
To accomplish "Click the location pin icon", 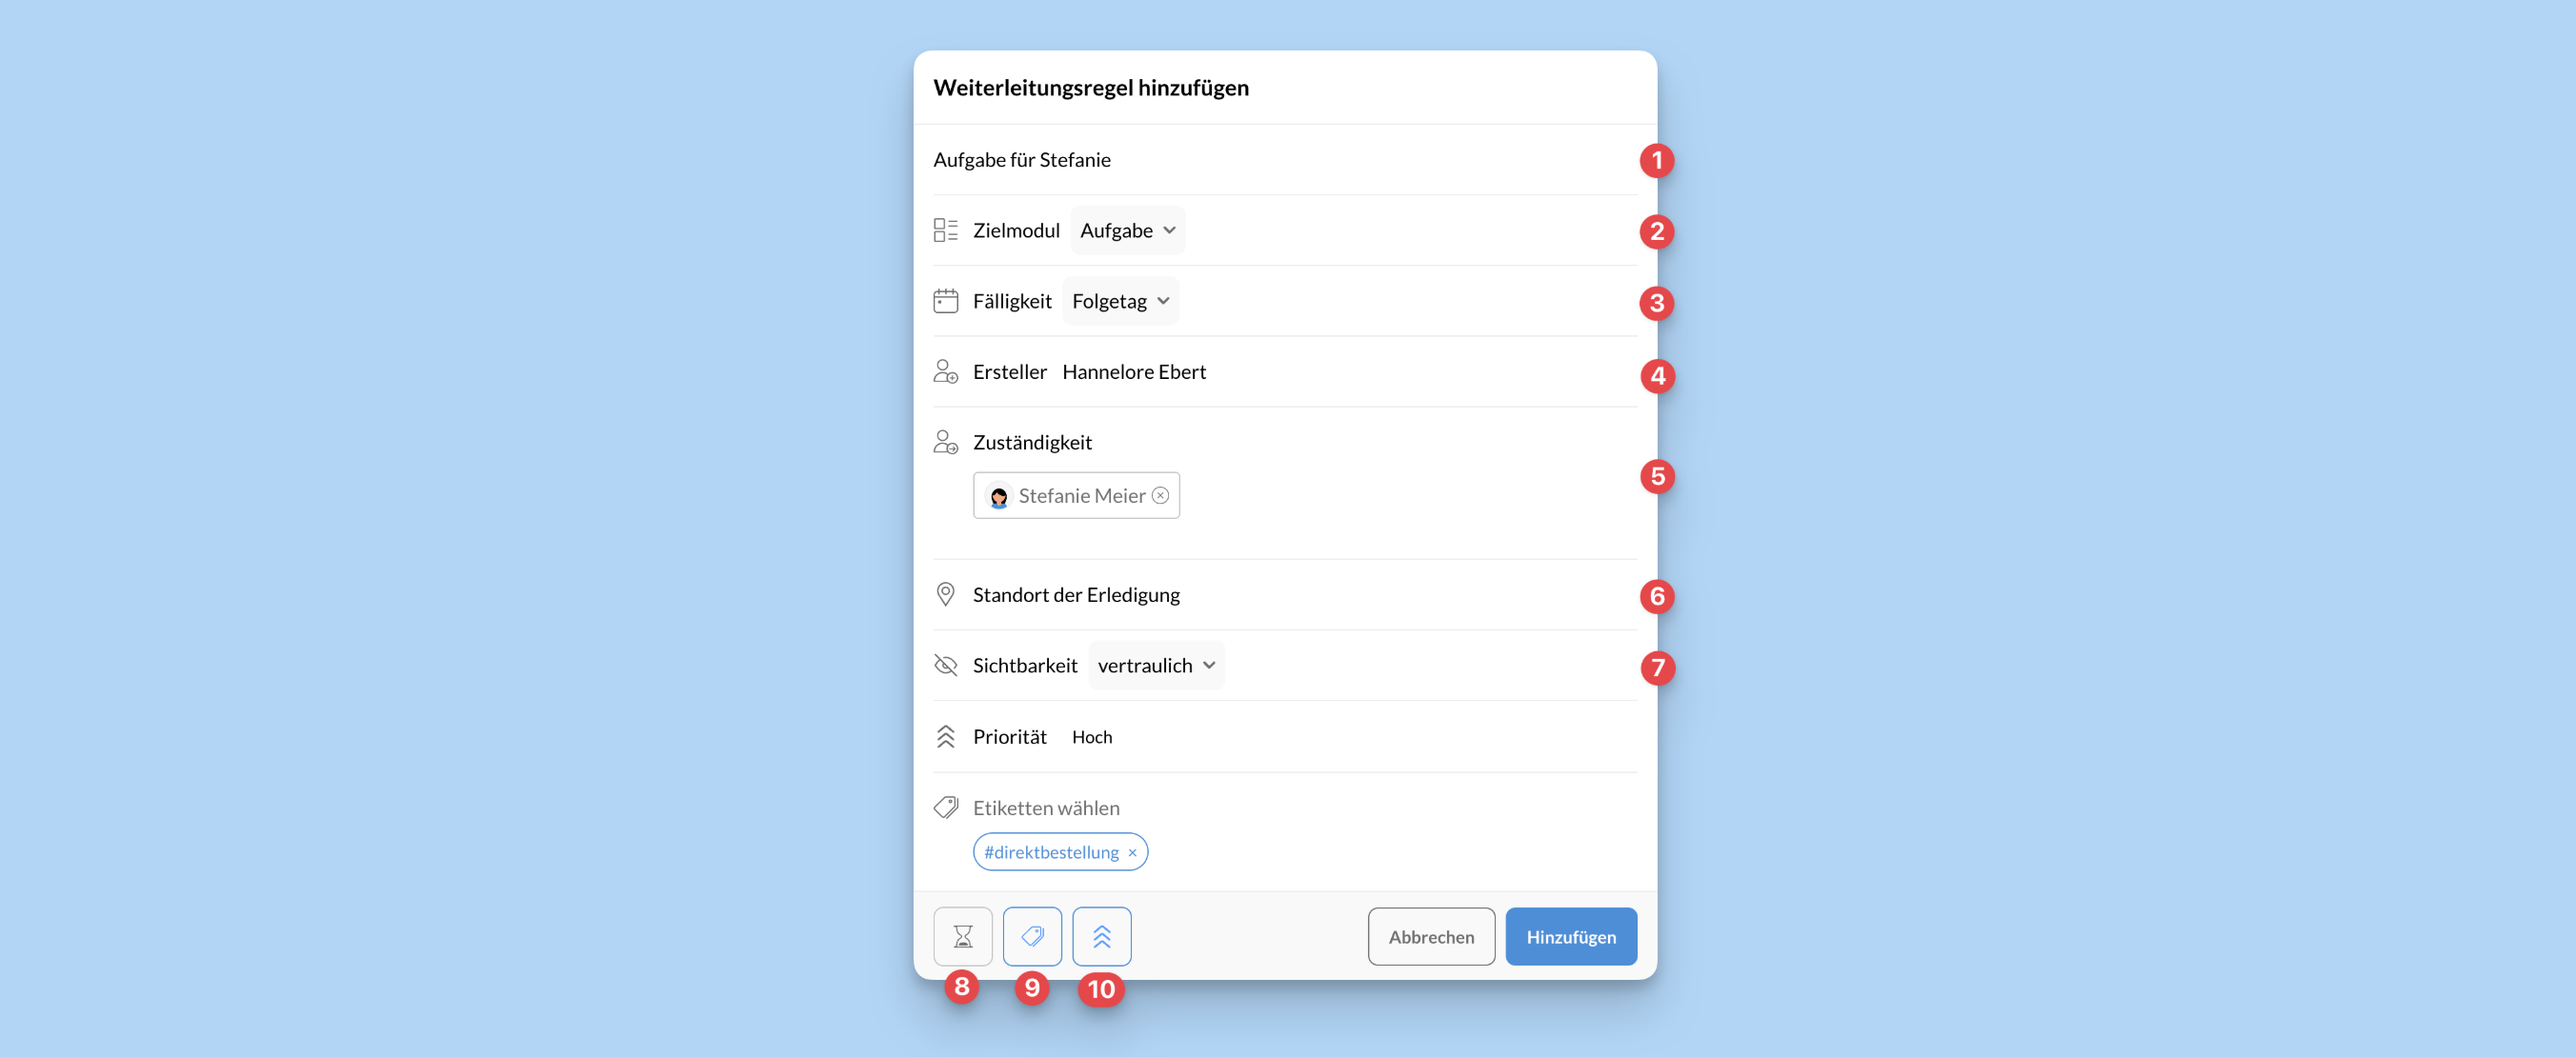I will (x=945, y=594).
